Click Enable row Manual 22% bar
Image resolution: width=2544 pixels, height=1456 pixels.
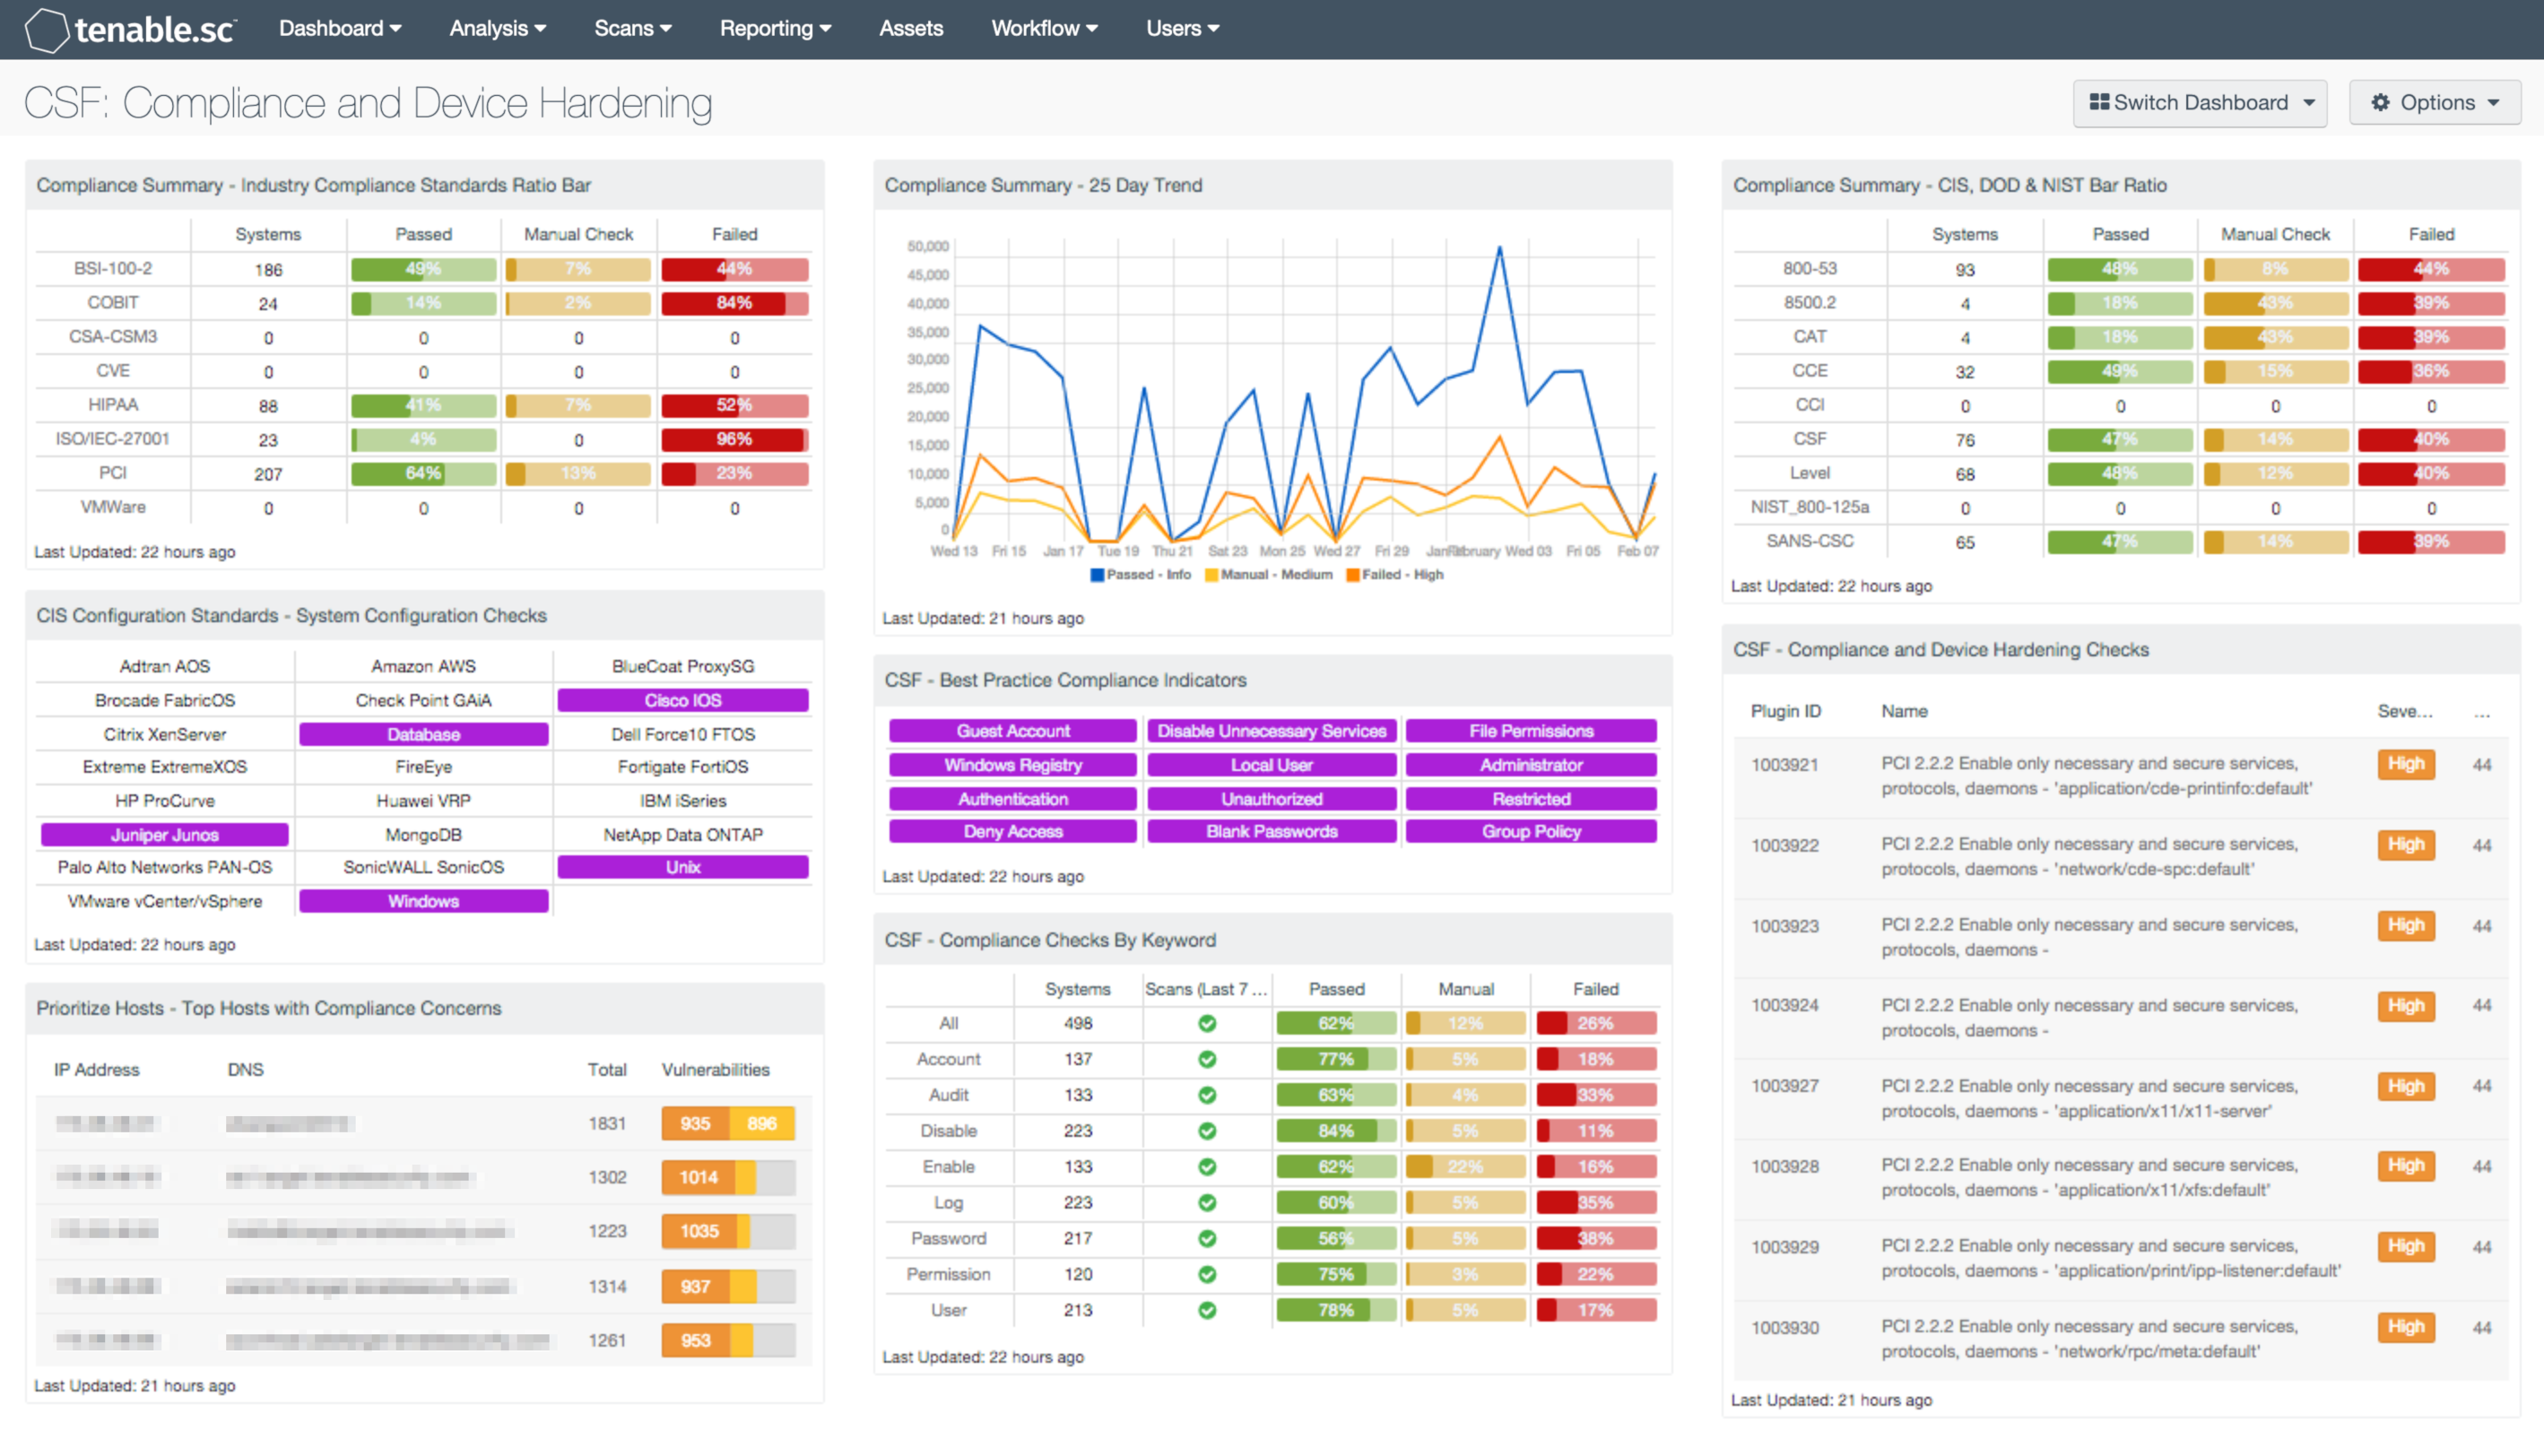[x=1465, y=1167]
